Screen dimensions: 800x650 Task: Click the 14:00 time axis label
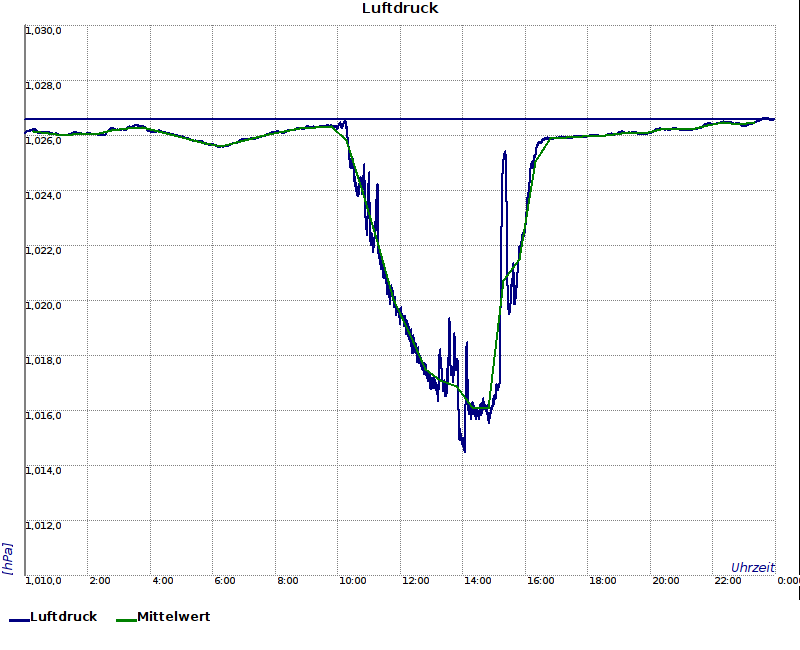[x=478, y=581]
